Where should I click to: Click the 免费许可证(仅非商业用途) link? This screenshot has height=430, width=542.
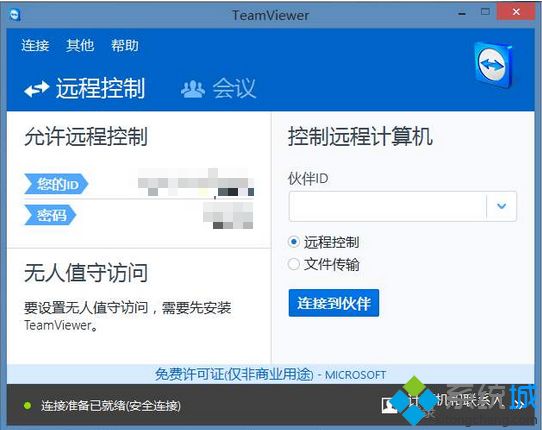coord(234,374)
